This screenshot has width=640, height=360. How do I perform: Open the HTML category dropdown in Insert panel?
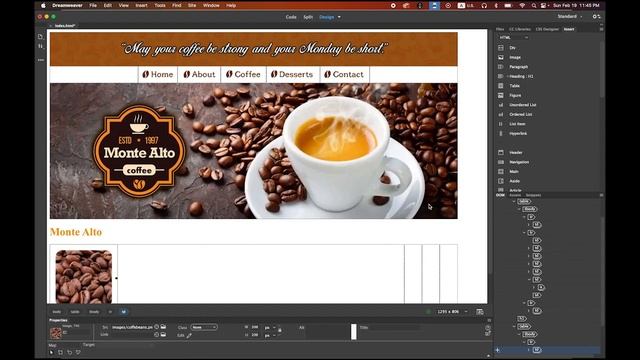point(513,38)
